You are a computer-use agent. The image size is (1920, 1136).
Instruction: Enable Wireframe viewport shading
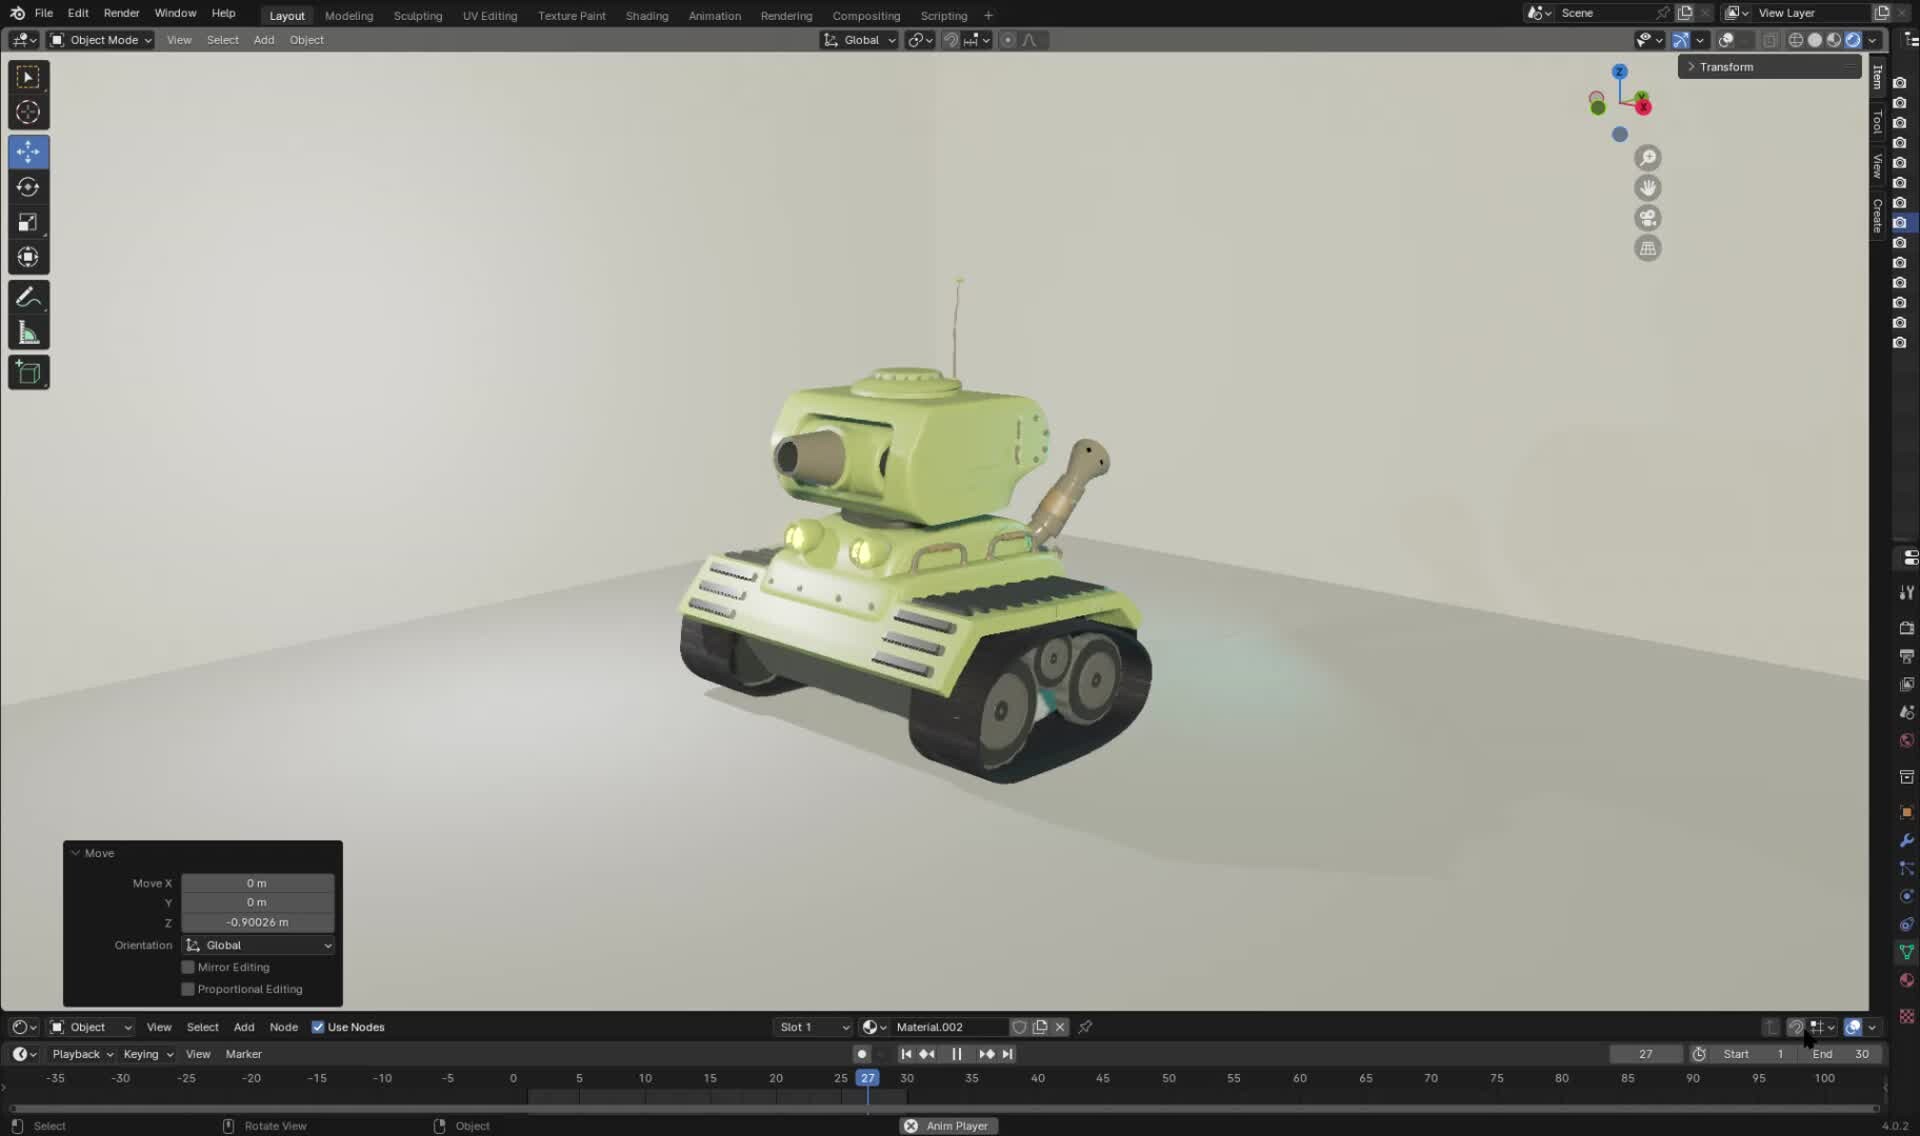coord(1795,40)
